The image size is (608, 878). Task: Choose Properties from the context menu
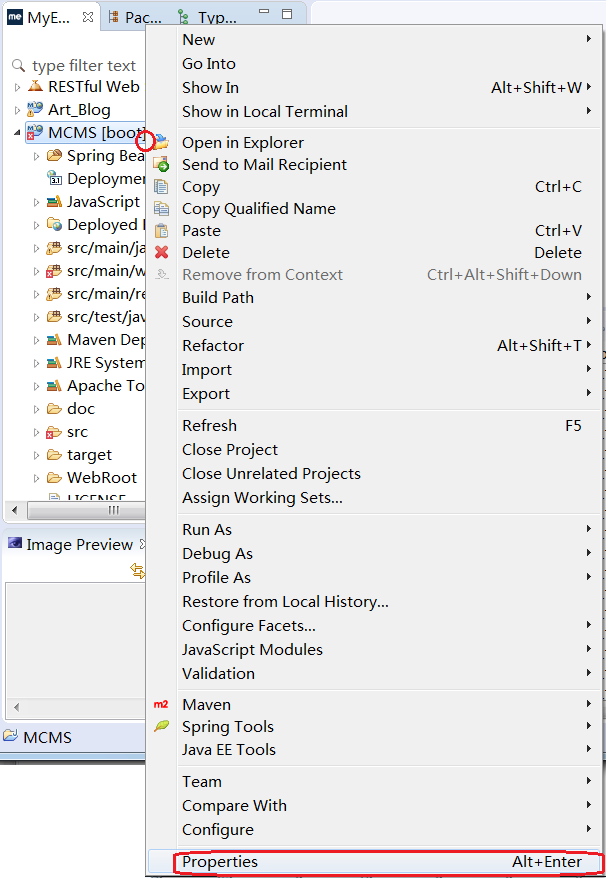pos(376,861)
